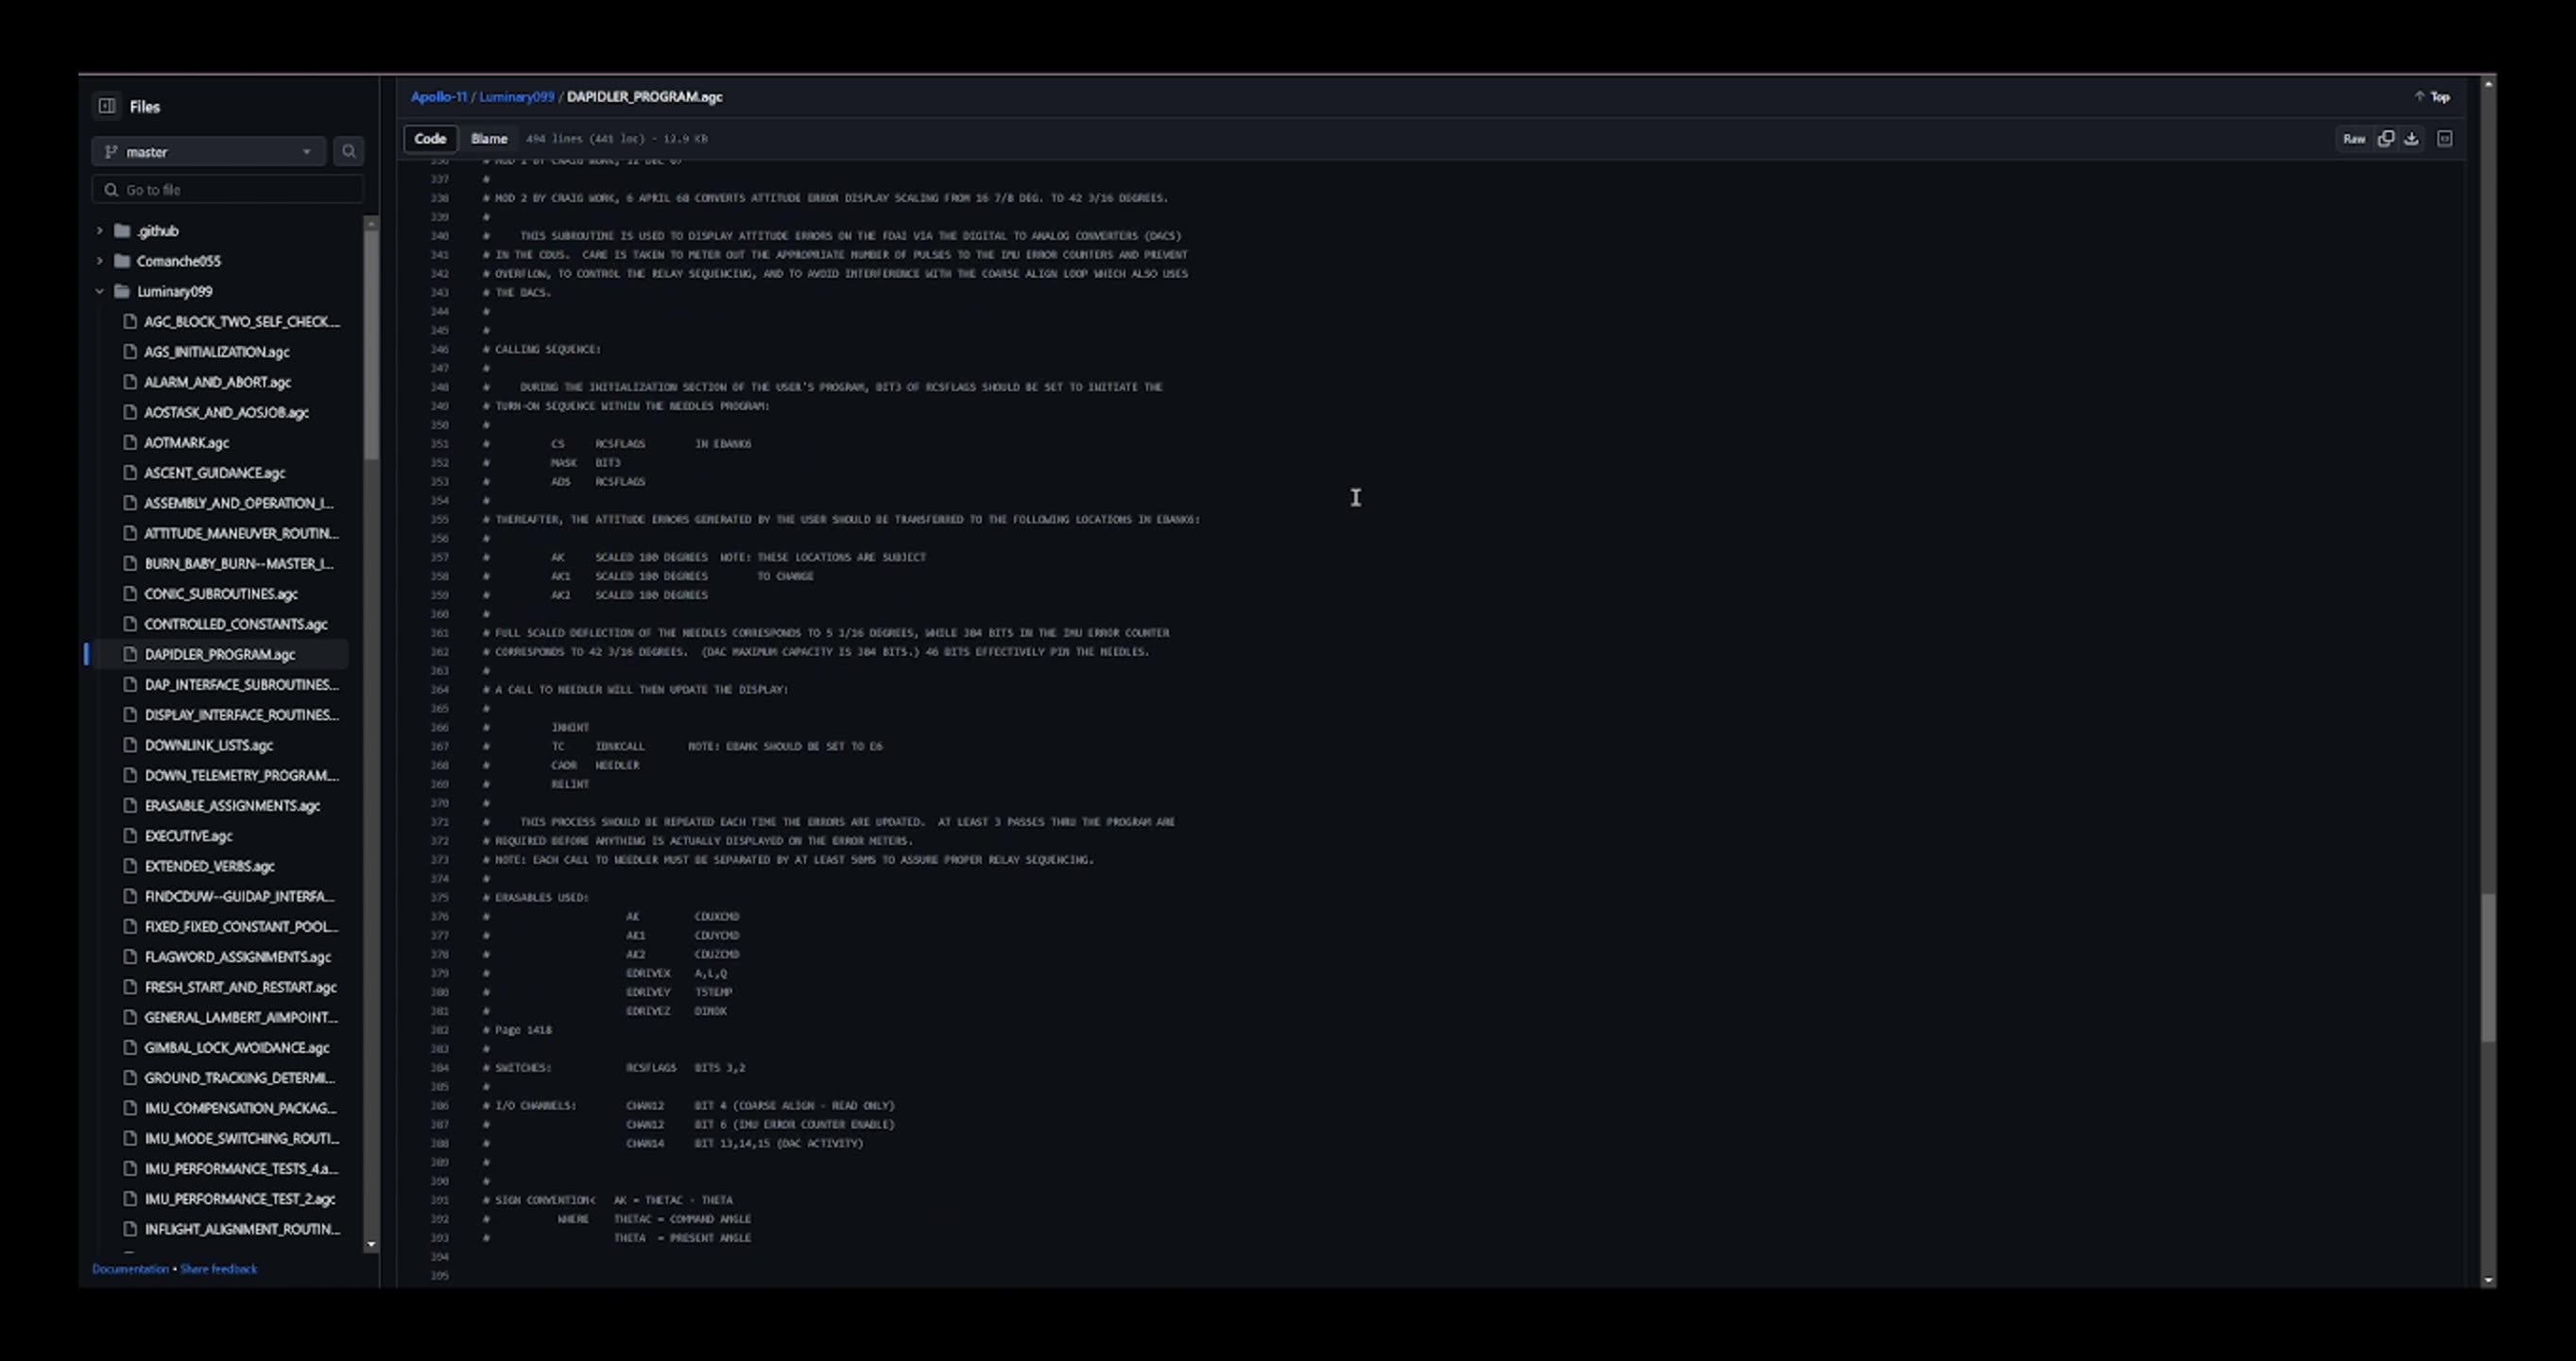Click the Raw button

pyautogui.click(x=2354, y=139)
